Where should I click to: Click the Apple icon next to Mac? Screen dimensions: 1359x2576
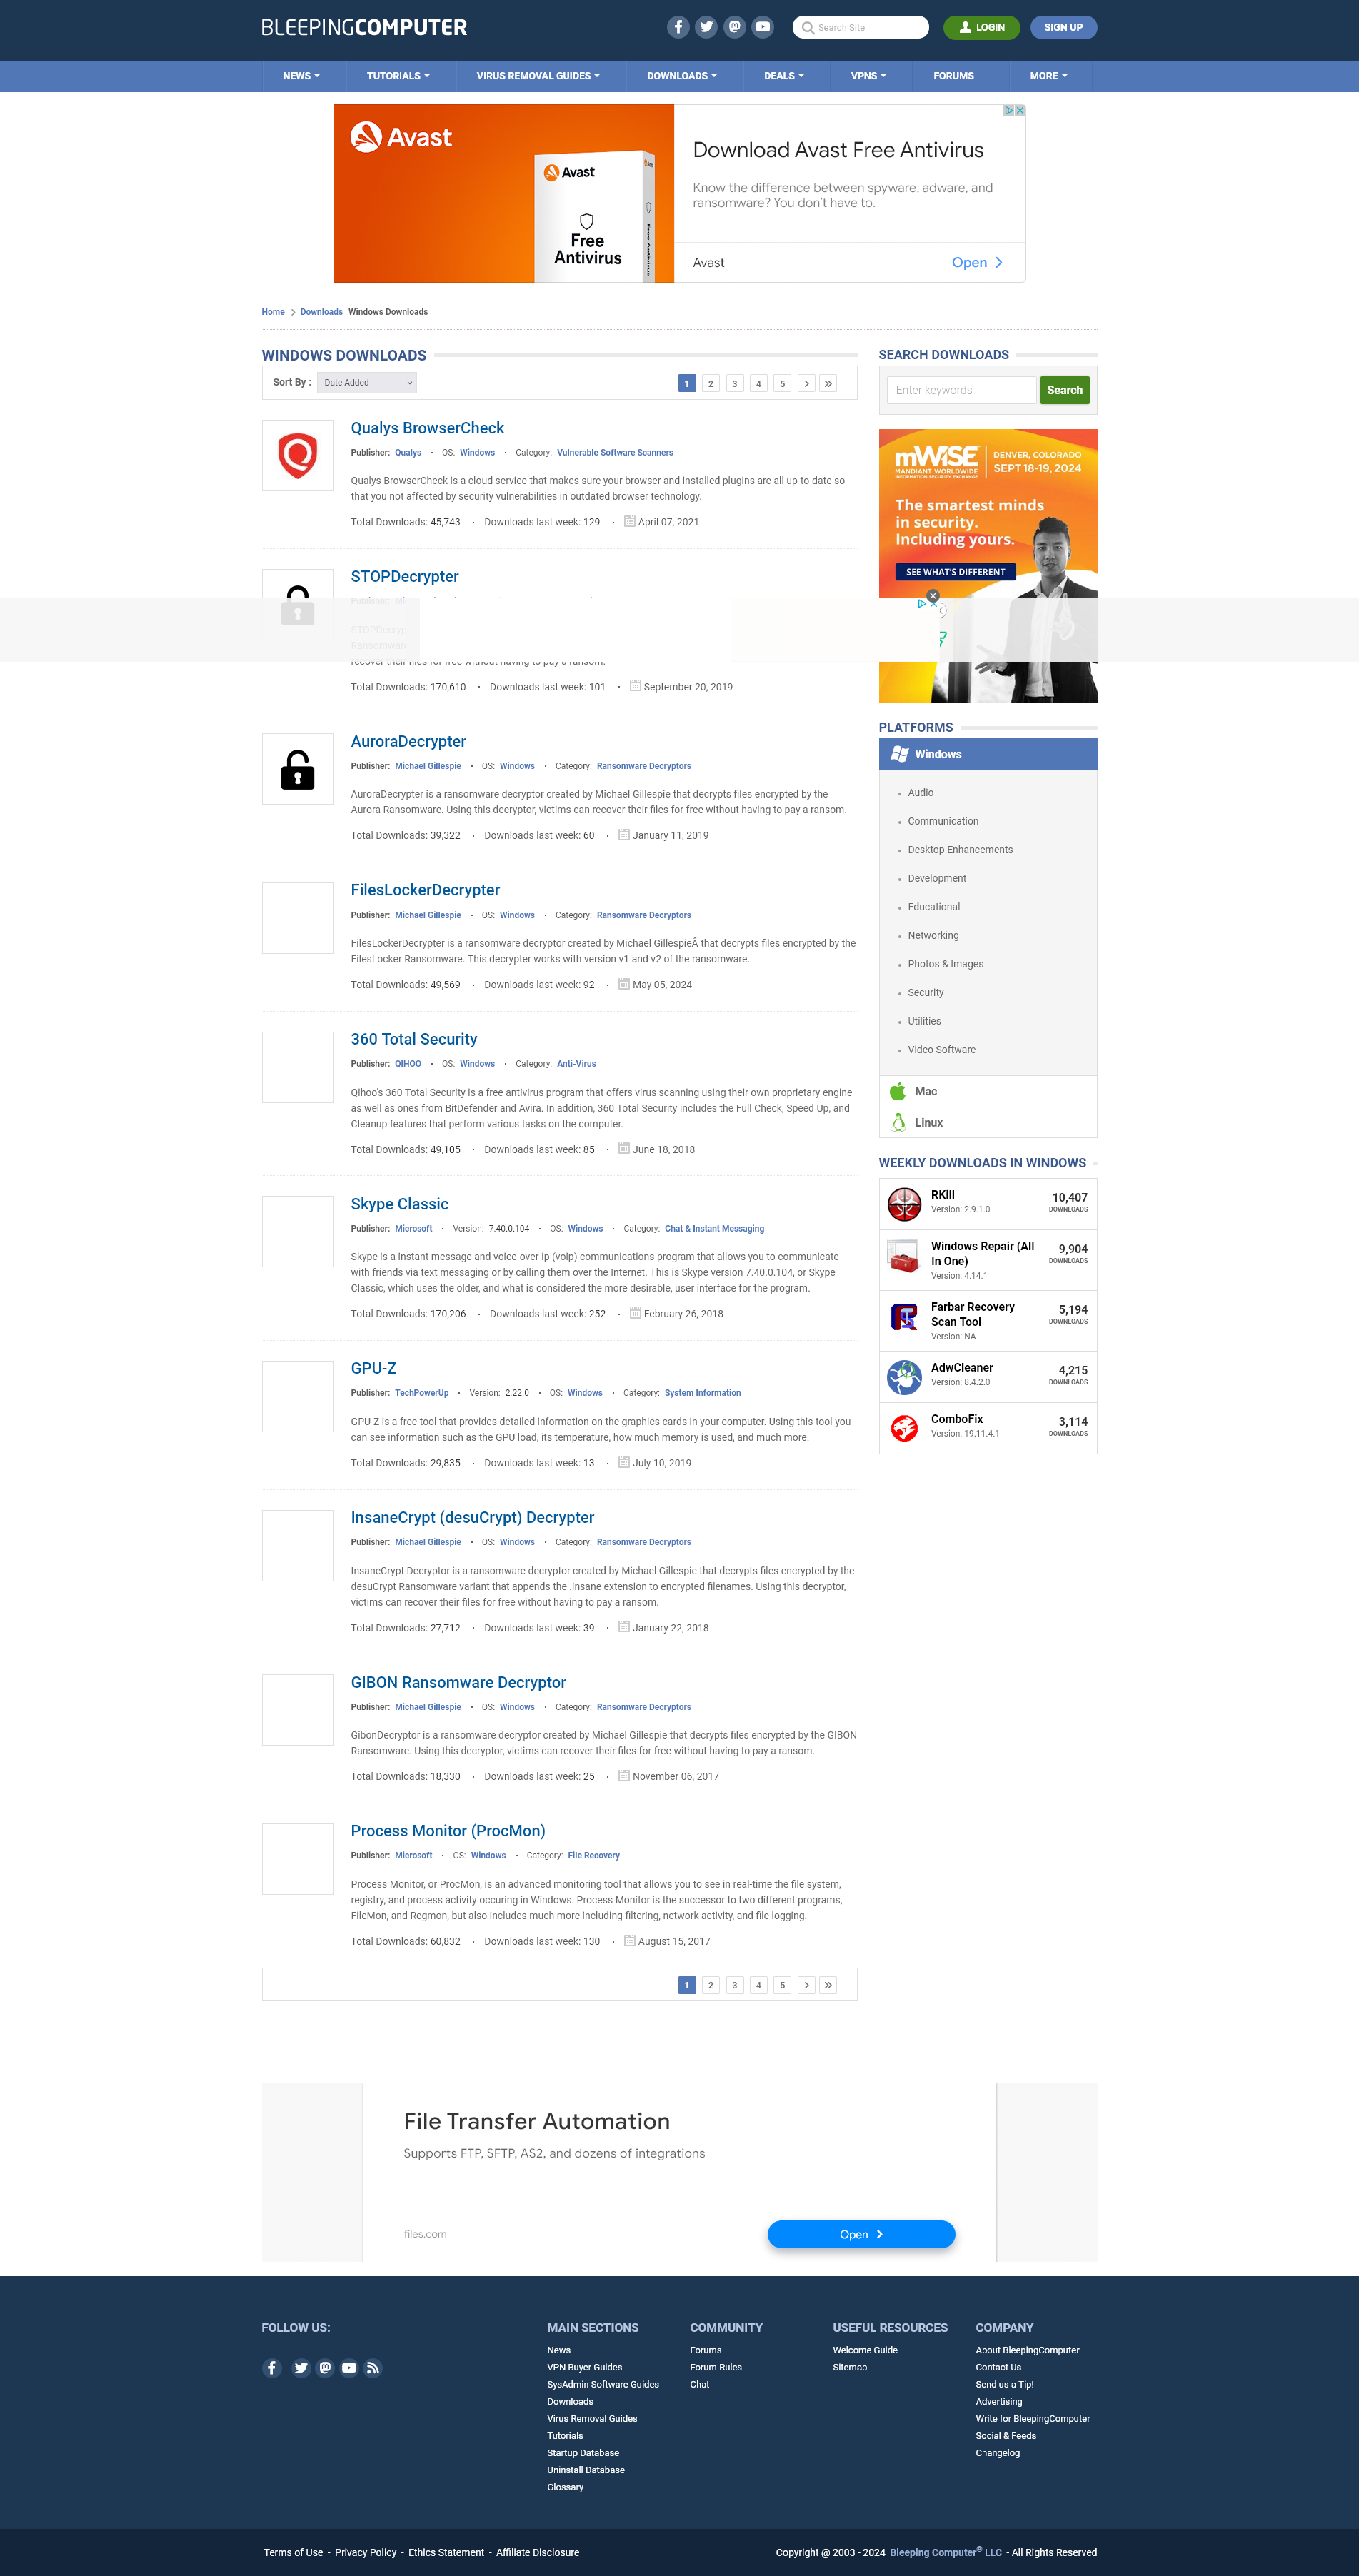tap(898, 1091)
